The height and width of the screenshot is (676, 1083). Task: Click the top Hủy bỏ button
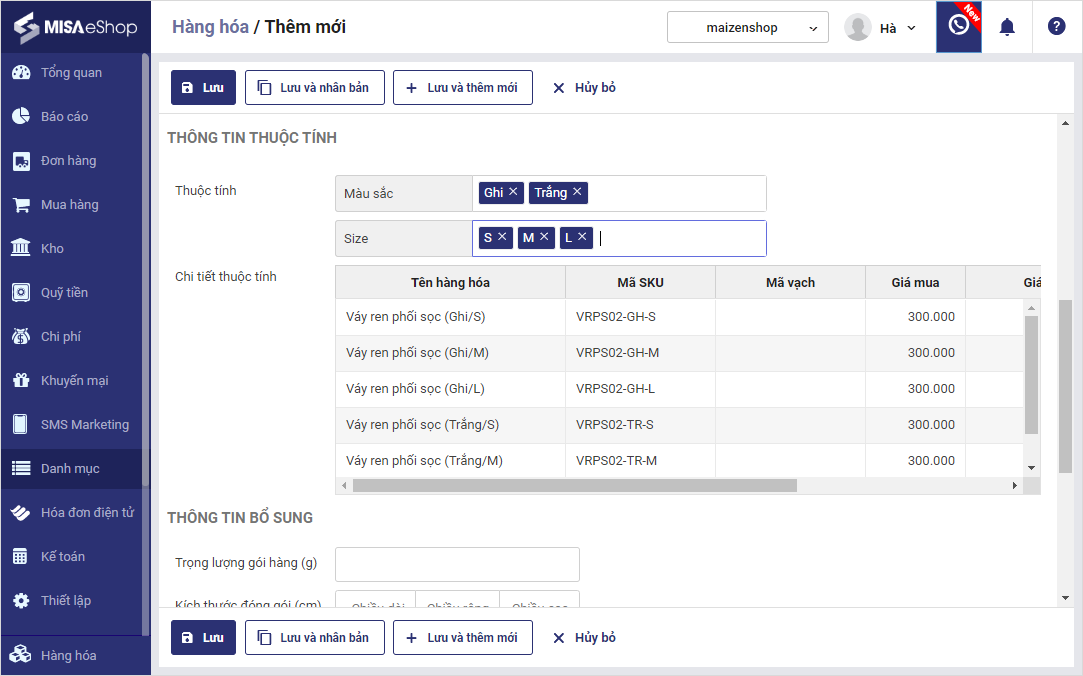click(x=584, y=87)
